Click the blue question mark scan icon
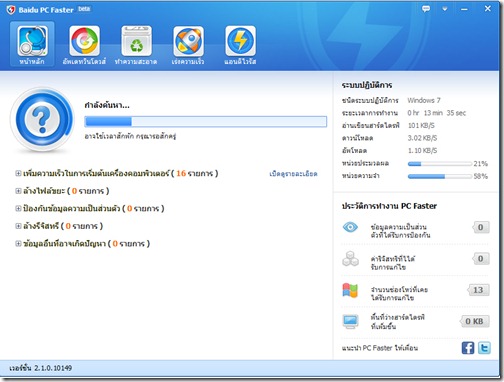 coord(42,119)
